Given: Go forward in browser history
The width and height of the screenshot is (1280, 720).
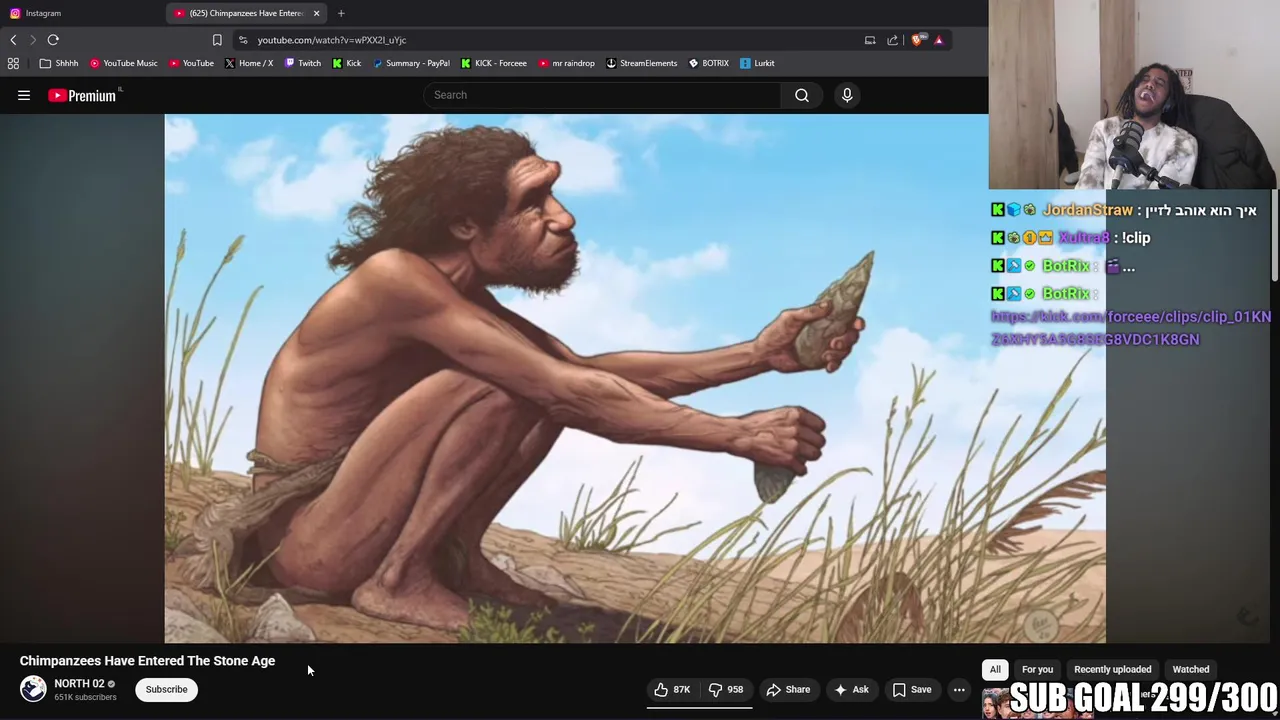Looking at the screenshot, I should [x=32, y=40].
